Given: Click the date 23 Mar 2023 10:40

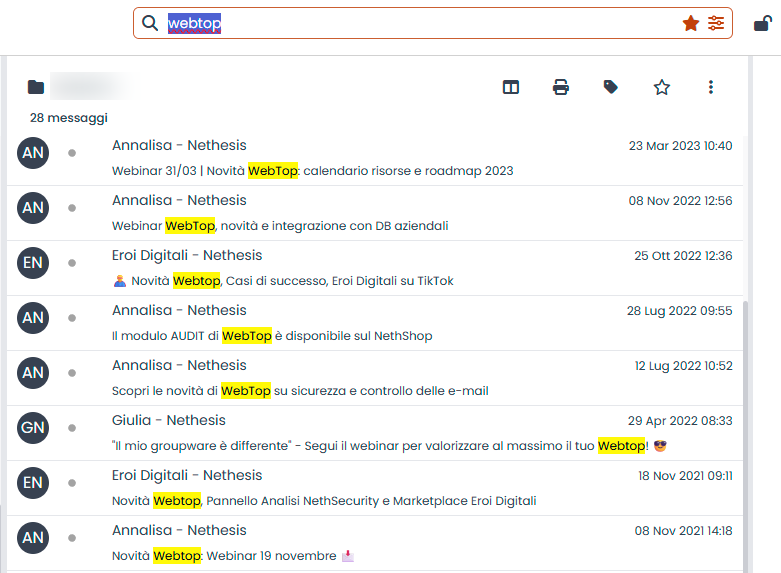Looking at the screenshot, I should coord(680,146).
